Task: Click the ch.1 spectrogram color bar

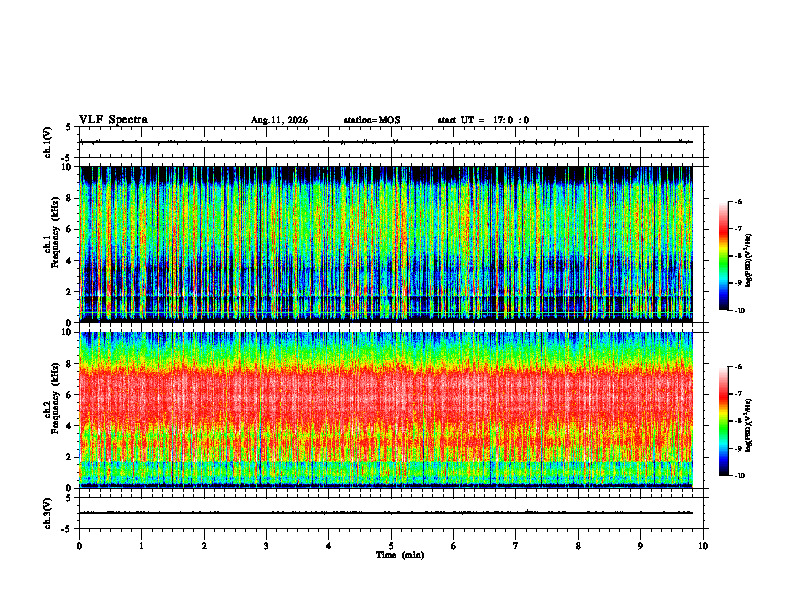Action: coord(723,256)
